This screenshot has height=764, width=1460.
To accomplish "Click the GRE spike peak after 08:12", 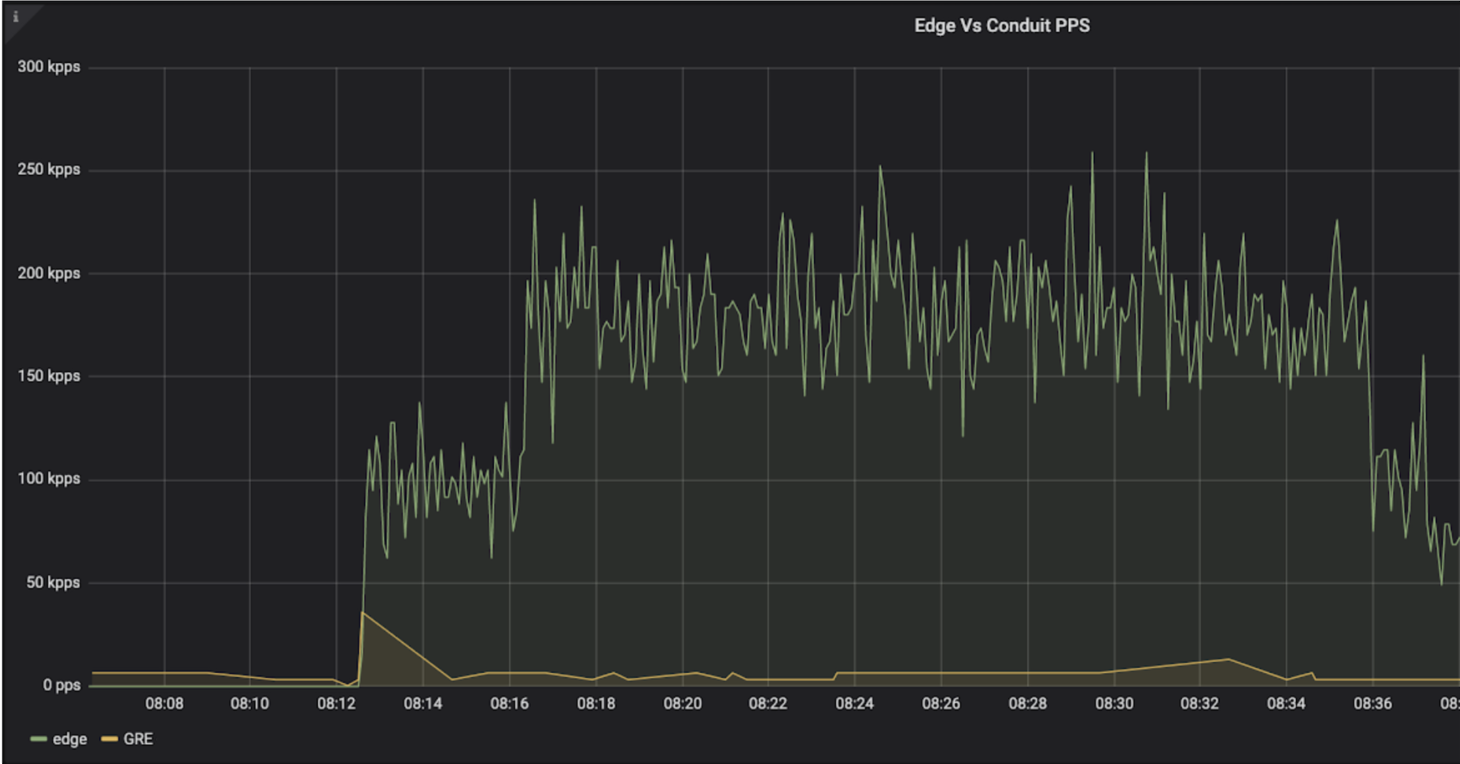I will click(363, 612).
